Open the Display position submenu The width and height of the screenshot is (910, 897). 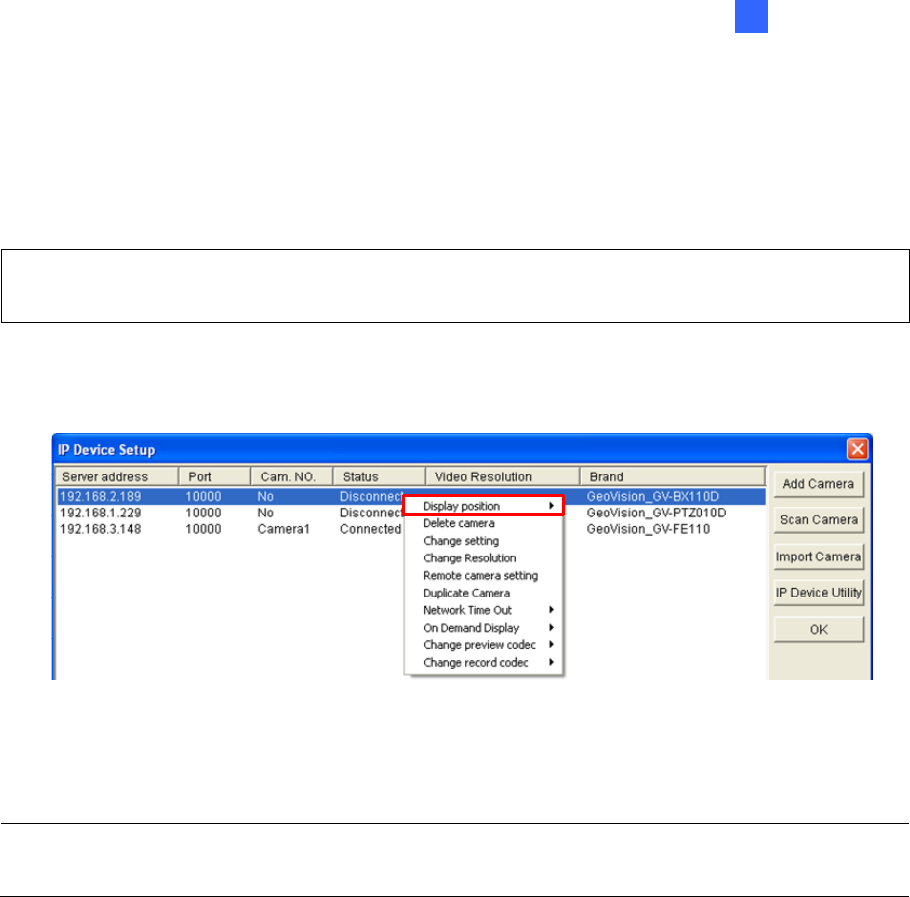[x=483, y=506]
